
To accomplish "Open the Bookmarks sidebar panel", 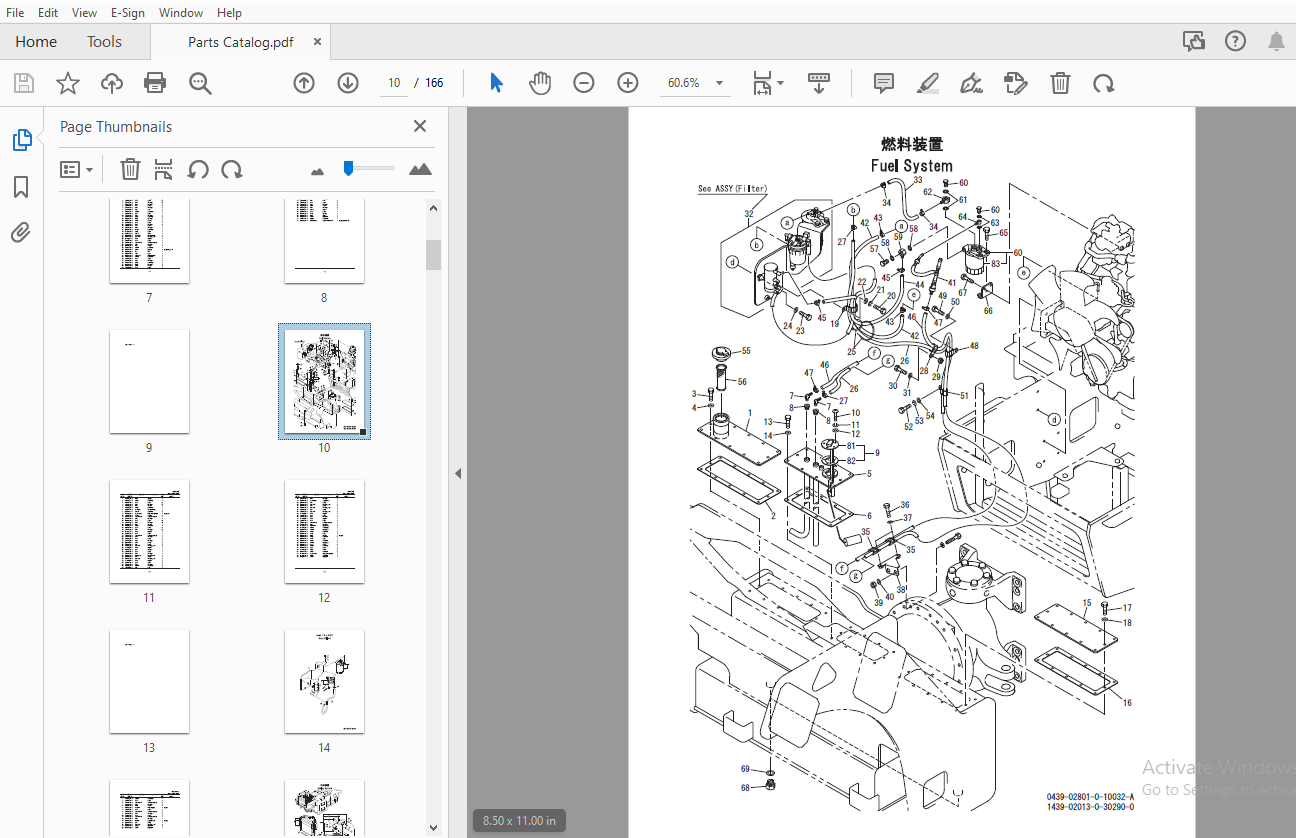I will pyautogui.click(x=22, y=187).
